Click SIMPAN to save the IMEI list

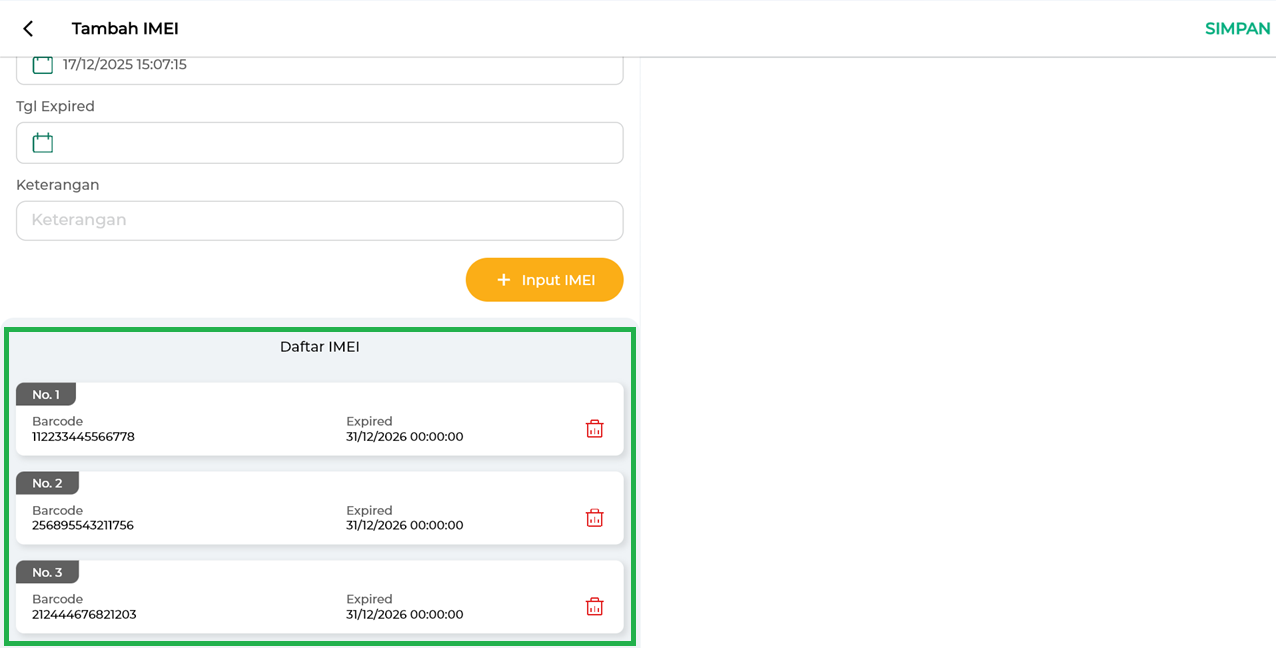(x=1237, y=29)
